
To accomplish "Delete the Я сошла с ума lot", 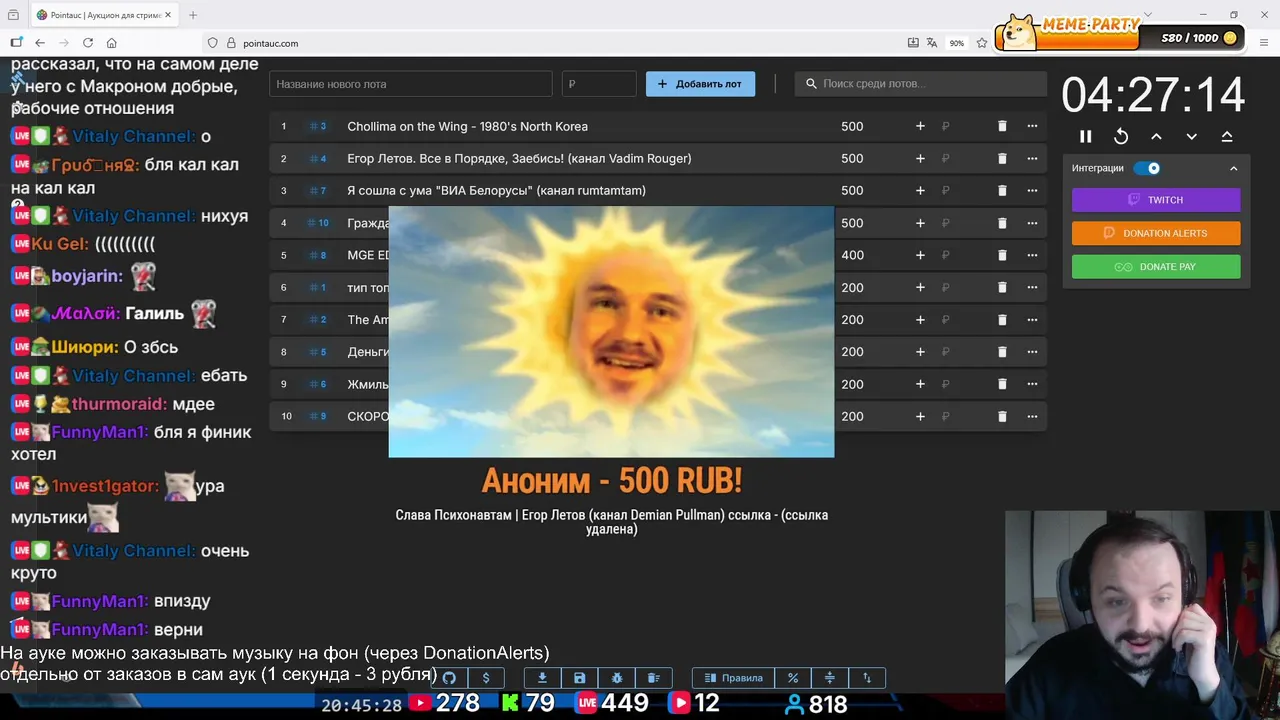I will coord(1002,190).
